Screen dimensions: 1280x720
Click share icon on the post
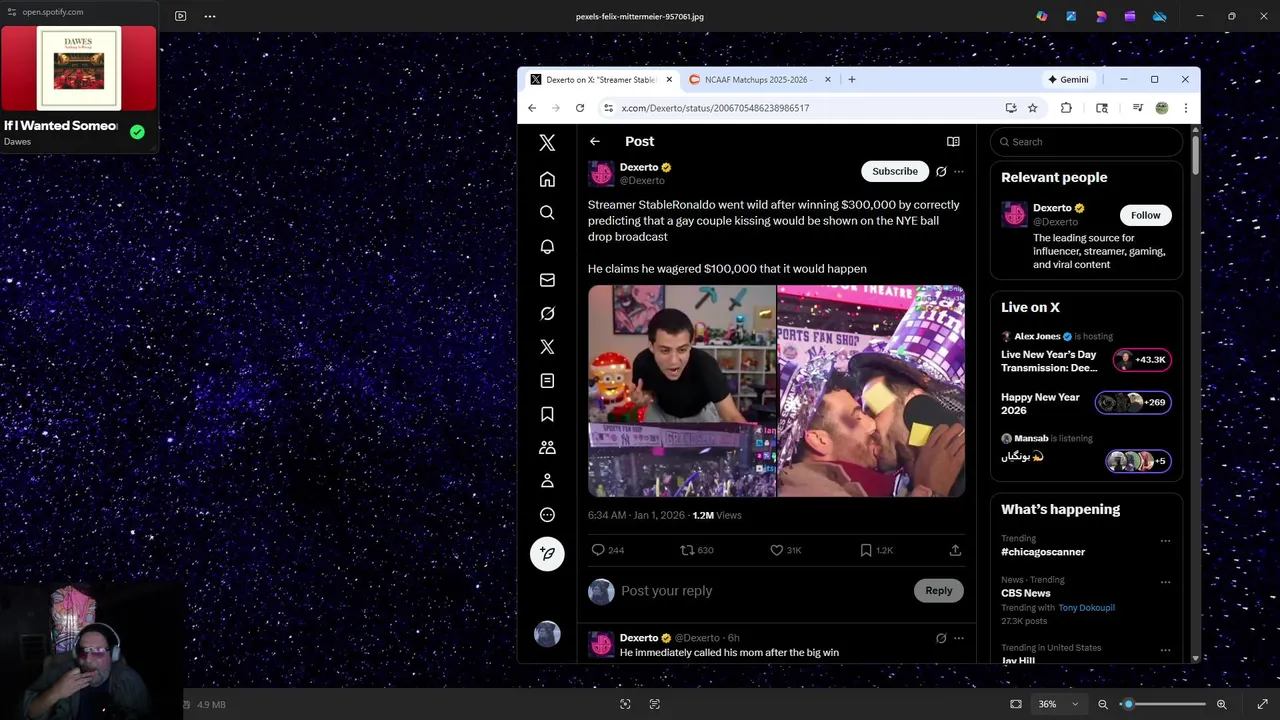coord(955,550)
